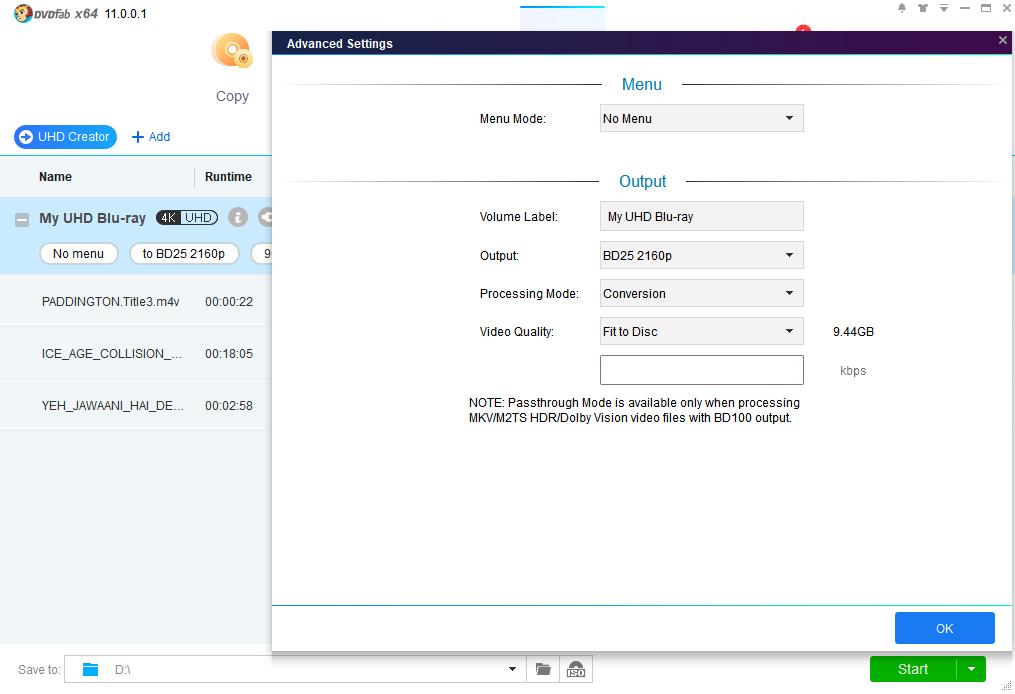The width and height of the screenshot is (1015, 694).
Task: Click the blue folder icon in Save to field
Action: 91,669
